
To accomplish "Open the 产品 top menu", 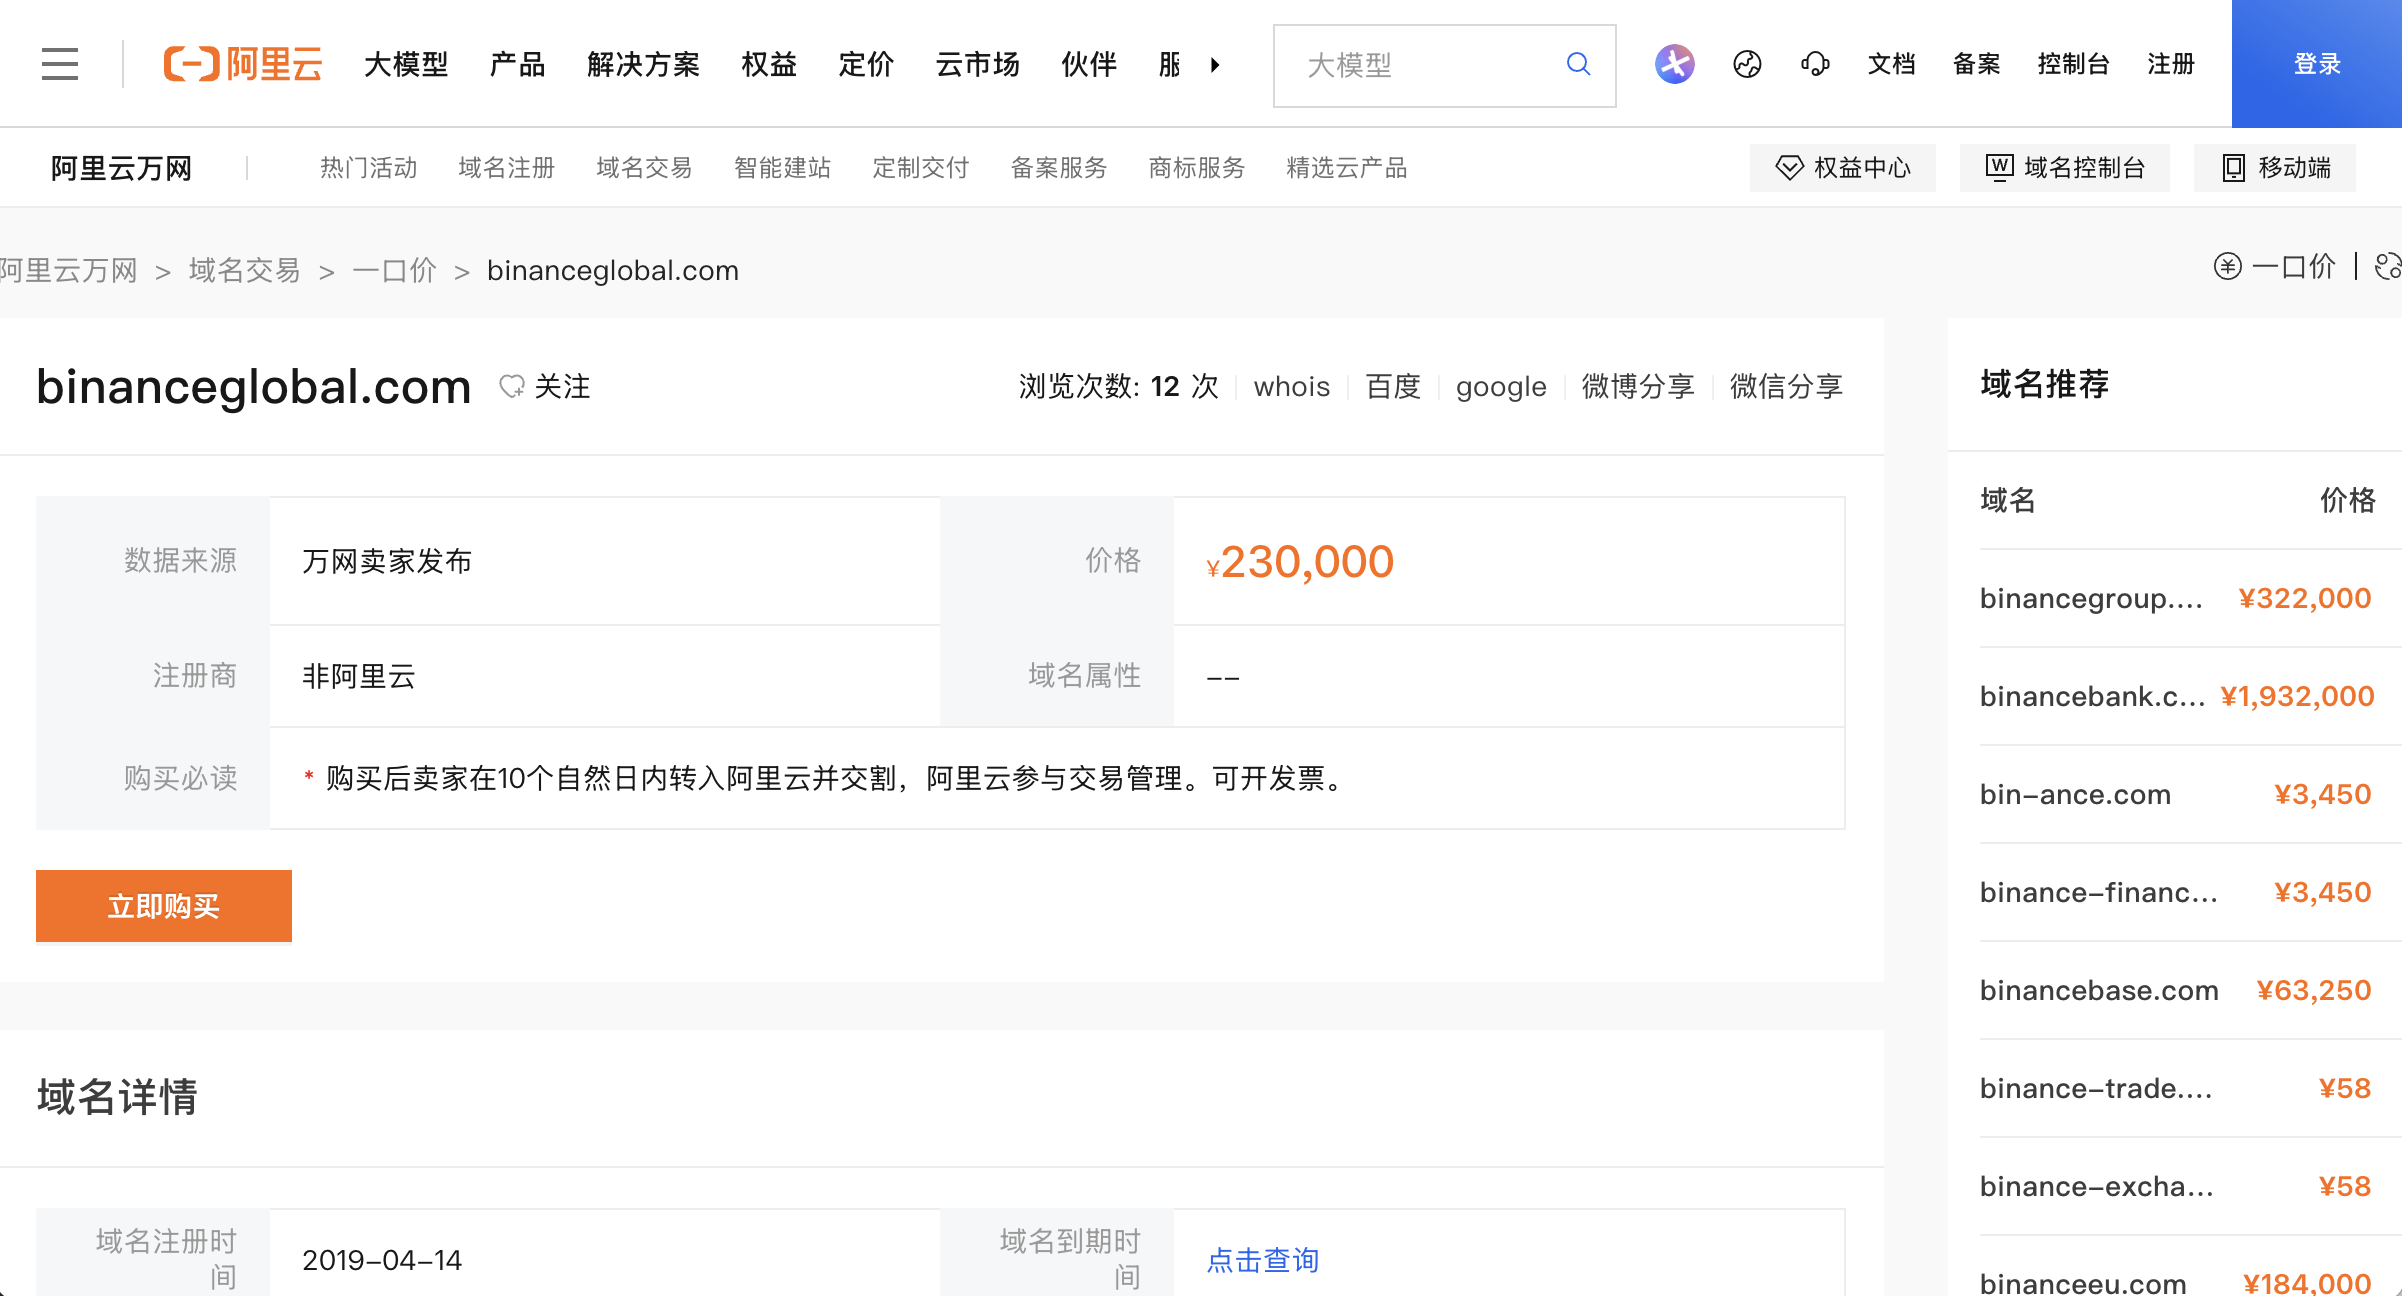I will click(x=518, y=64).
